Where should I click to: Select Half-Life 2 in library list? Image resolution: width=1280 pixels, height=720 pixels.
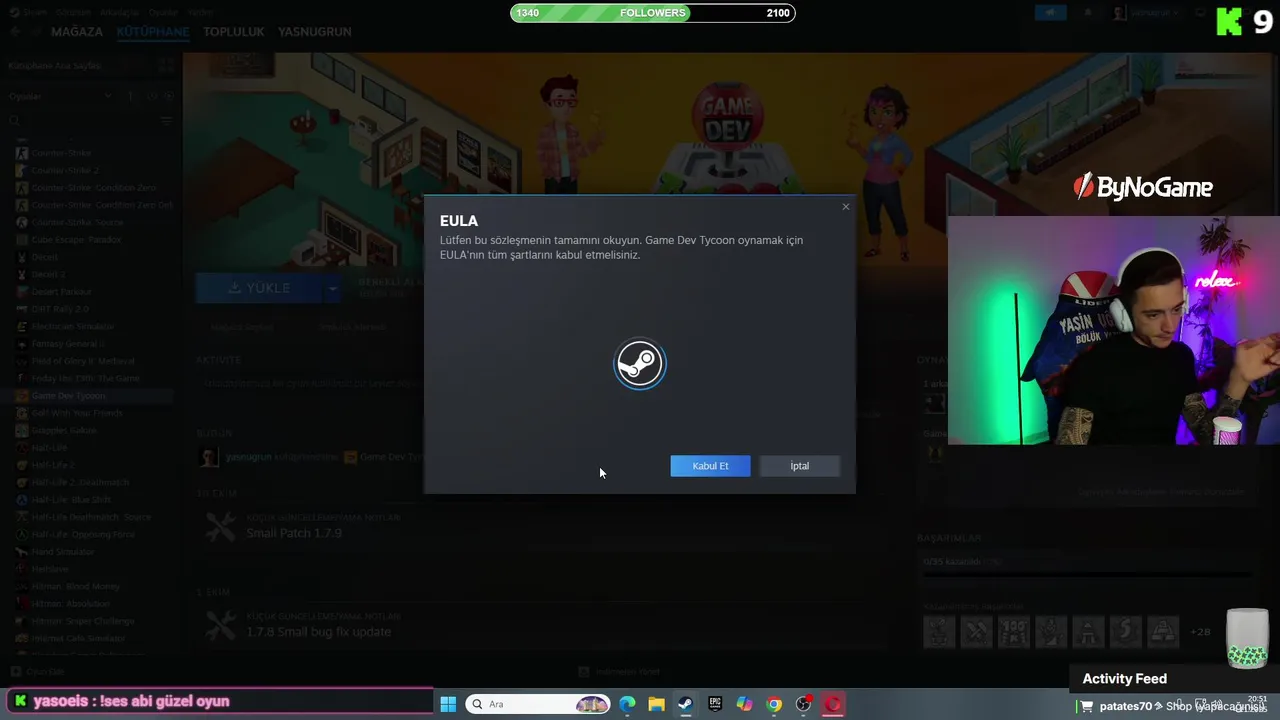(x=53, y=465)
